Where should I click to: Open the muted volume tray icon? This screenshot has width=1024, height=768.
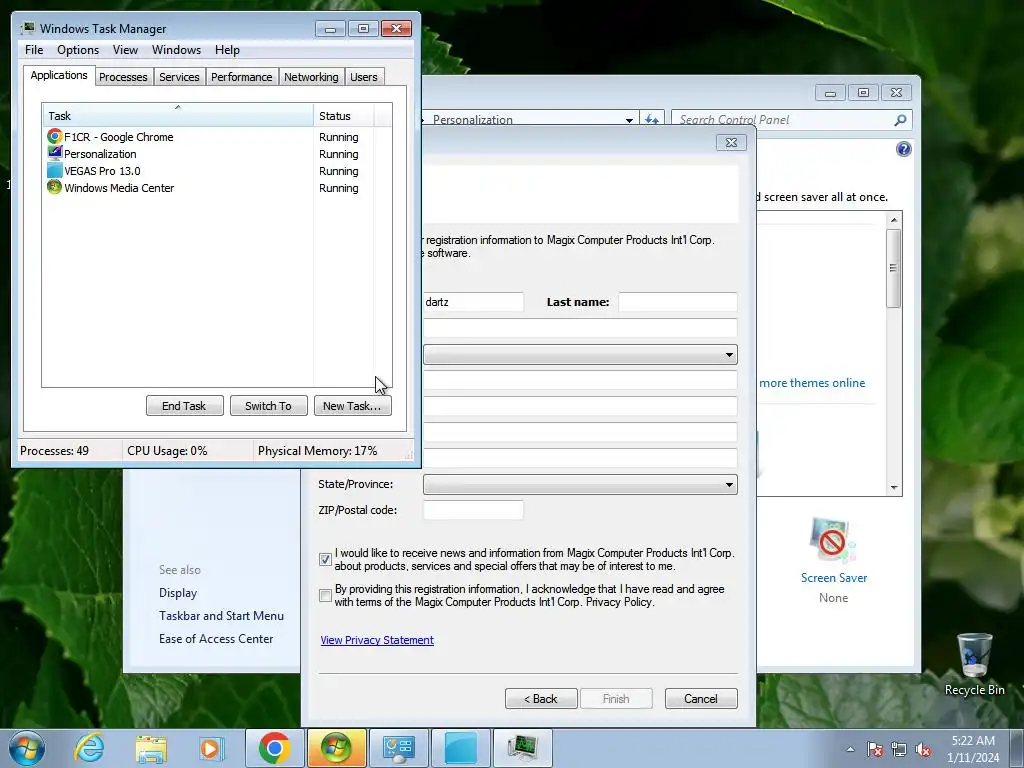pyautogui.click(x=923, y=749)
